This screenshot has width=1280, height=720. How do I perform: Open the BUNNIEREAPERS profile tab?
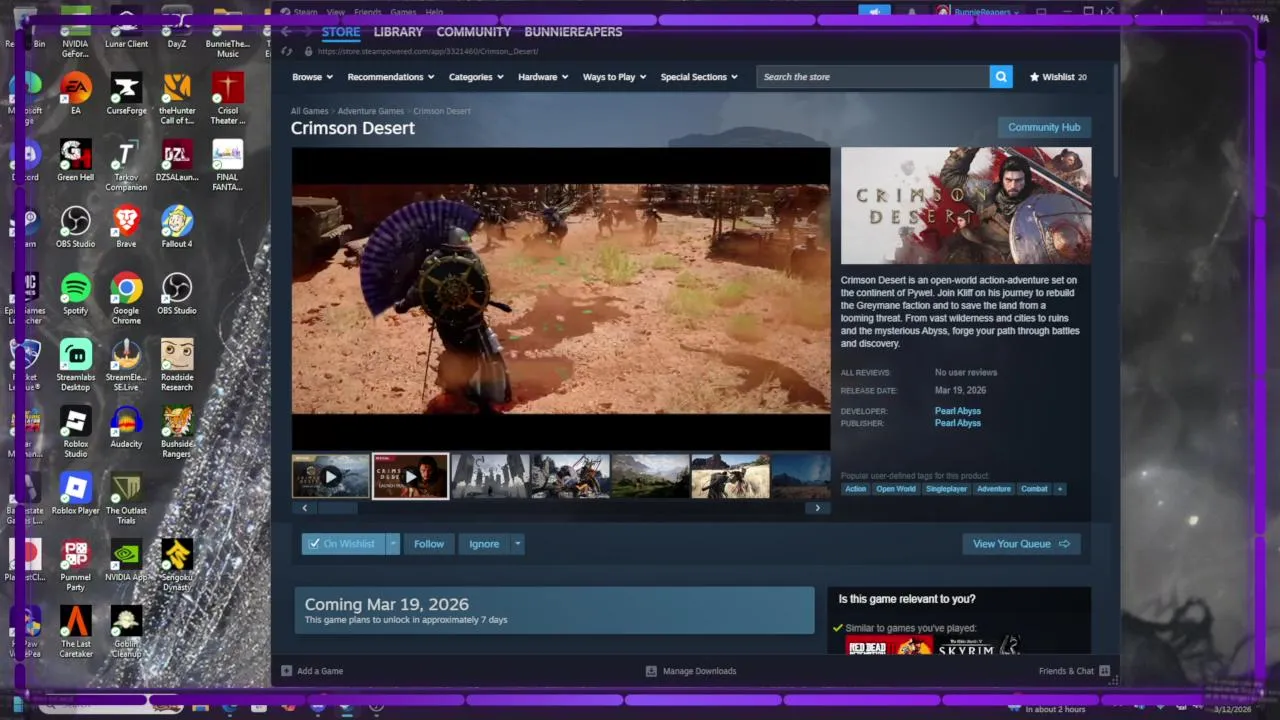573,32
